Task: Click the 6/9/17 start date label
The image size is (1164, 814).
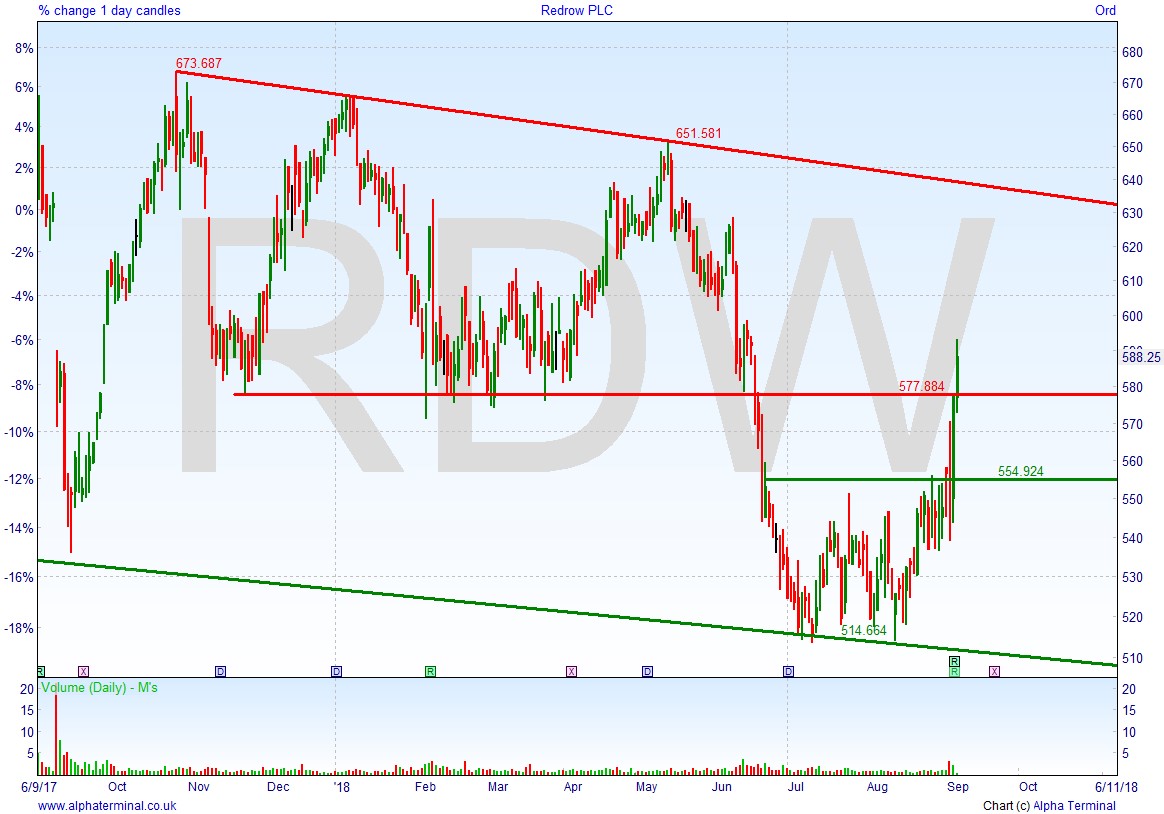Action: coord(39,787)
